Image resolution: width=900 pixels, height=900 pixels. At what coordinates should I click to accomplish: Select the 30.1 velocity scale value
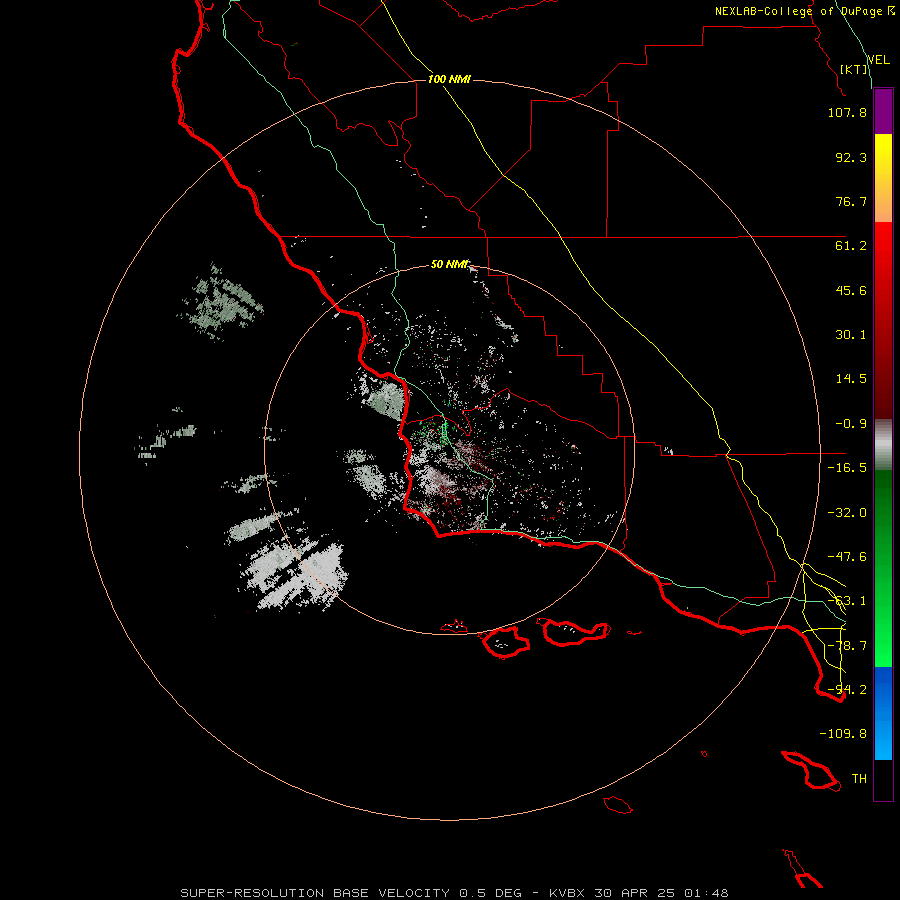tap(851, 335)
